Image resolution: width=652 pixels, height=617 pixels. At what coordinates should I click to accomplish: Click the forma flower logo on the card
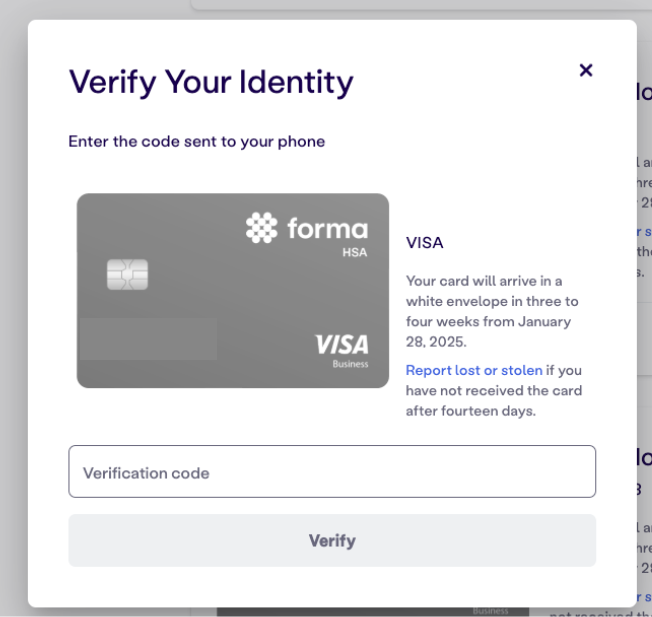262,227
